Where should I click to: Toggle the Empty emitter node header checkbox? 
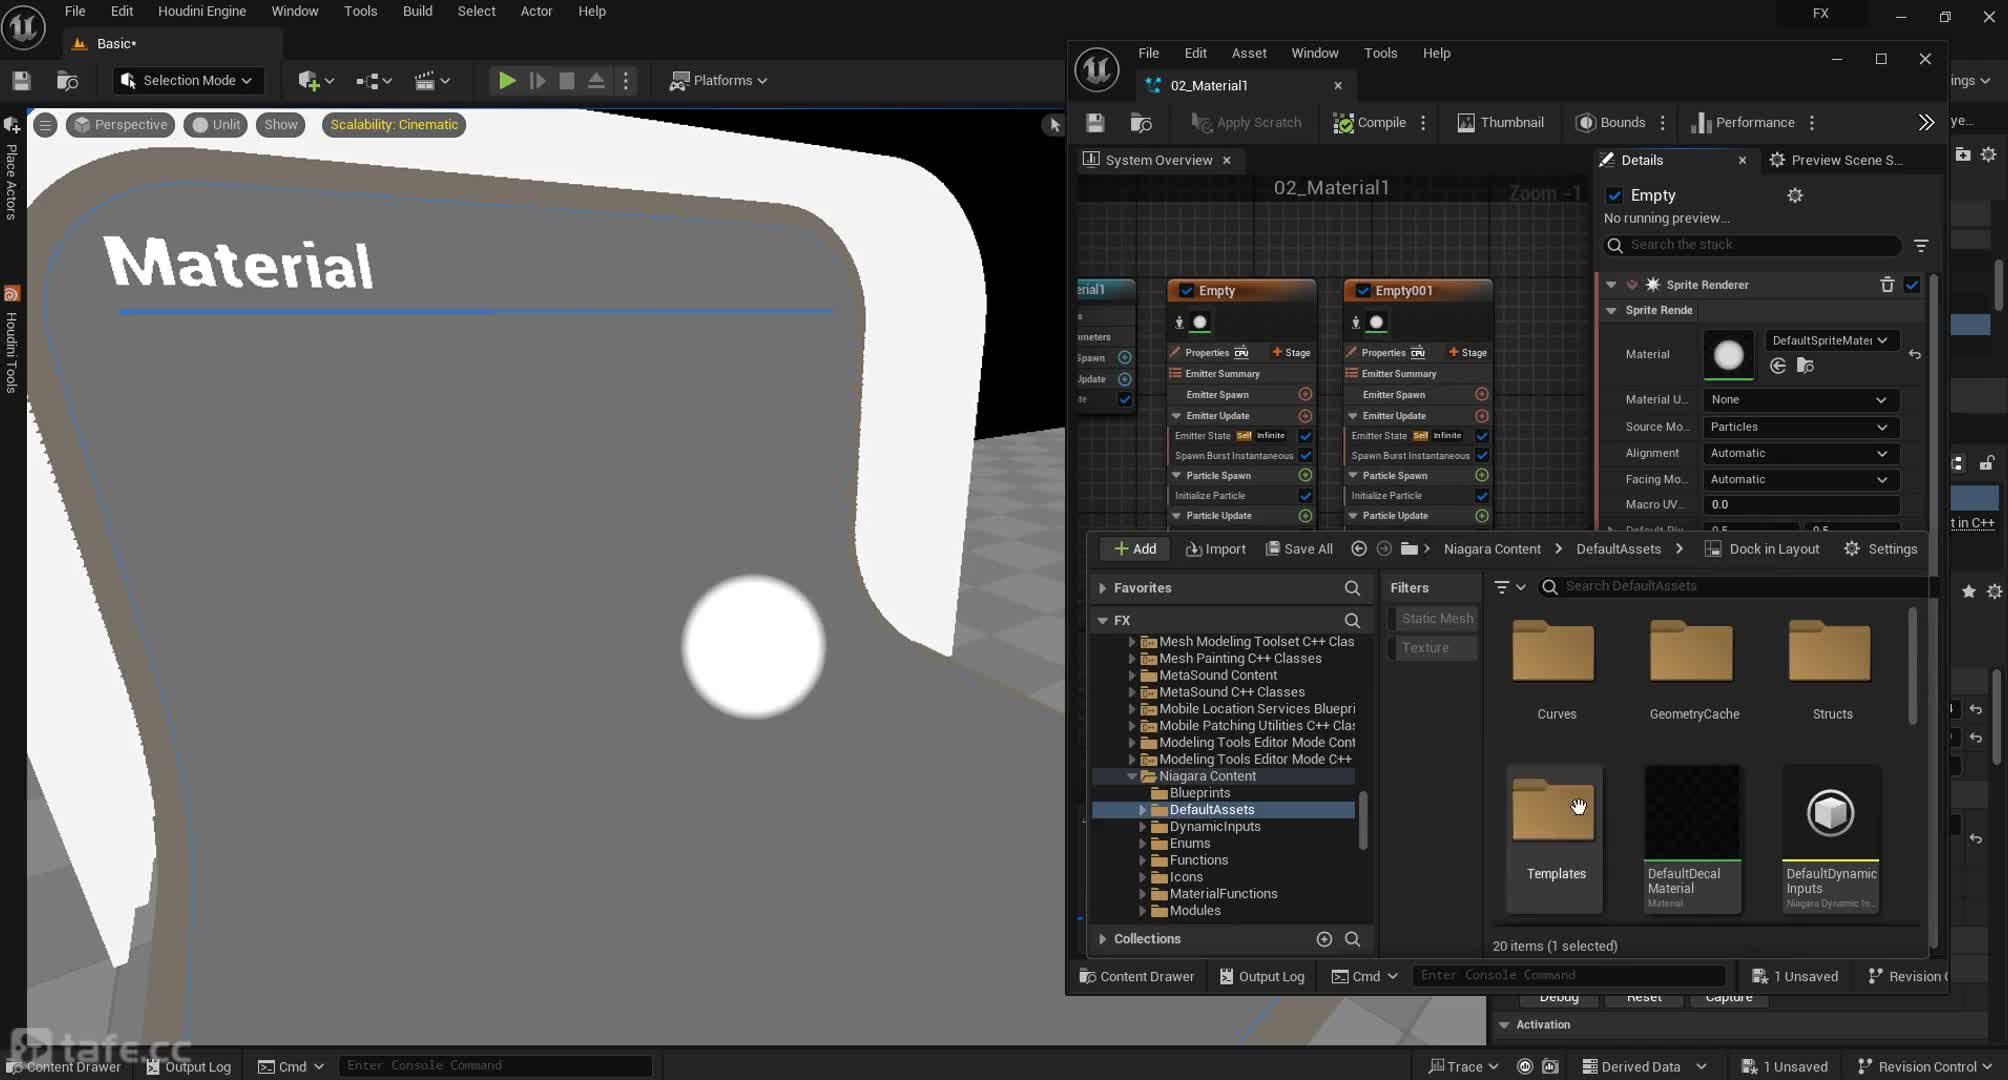click(1186, 291)
